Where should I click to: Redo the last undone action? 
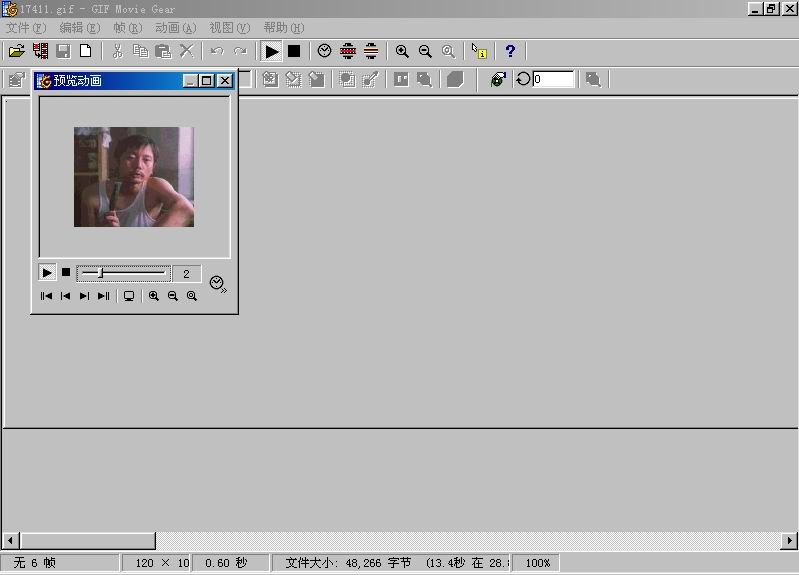(240, 51)
